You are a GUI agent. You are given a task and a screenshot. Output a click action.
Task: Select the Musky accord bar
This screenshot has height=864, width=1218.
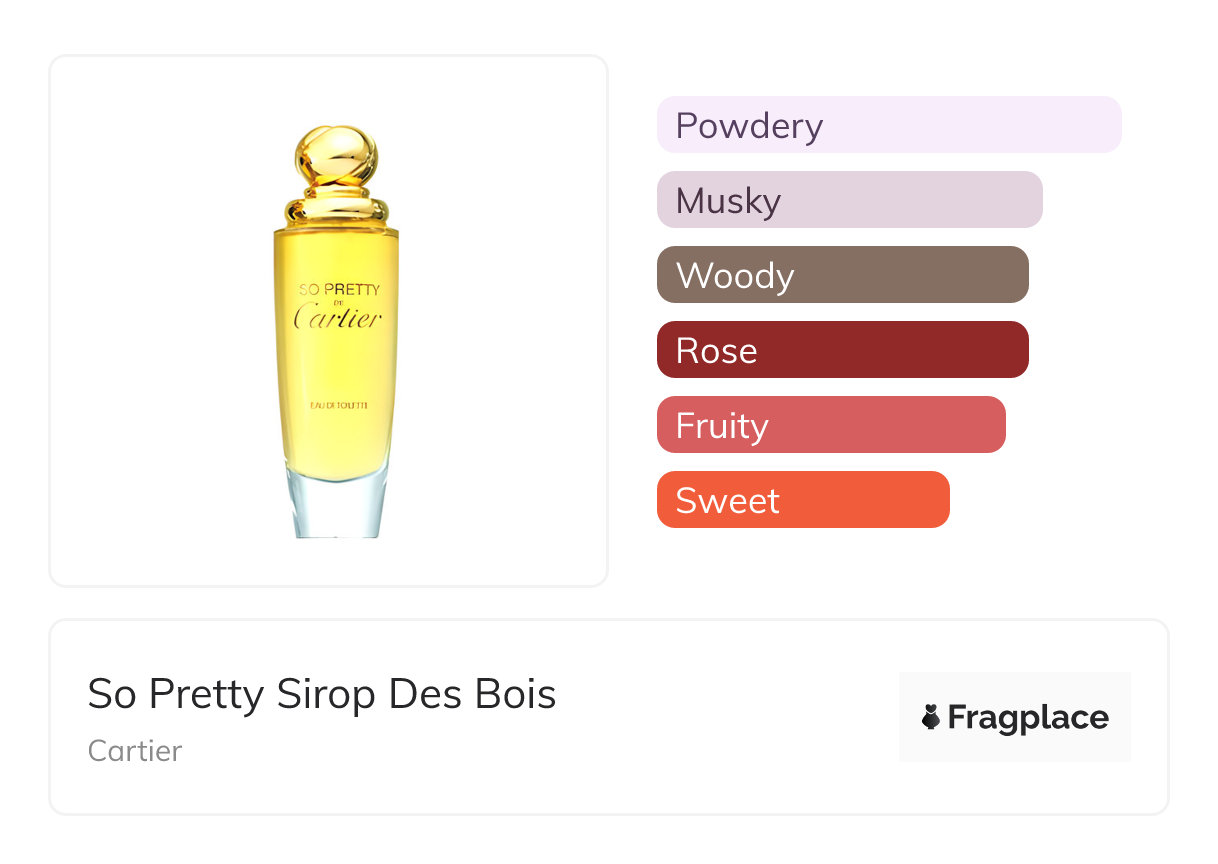coord(849,200)
